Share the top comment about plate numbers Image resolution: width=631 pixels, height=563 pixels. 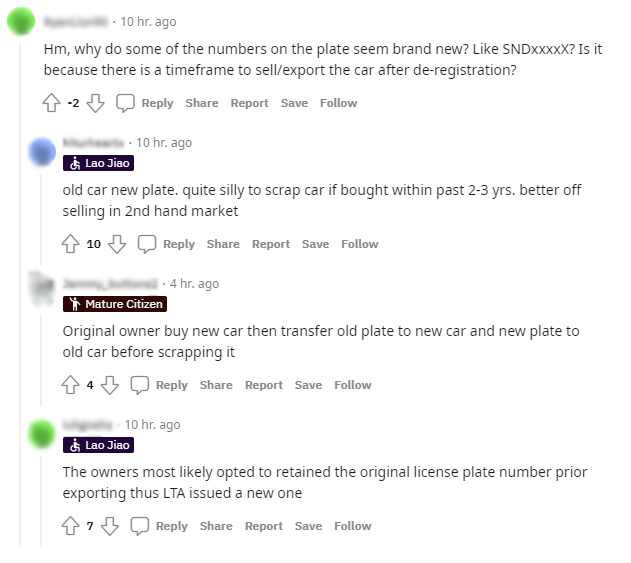pyautogui.click(x=201, y=103)
